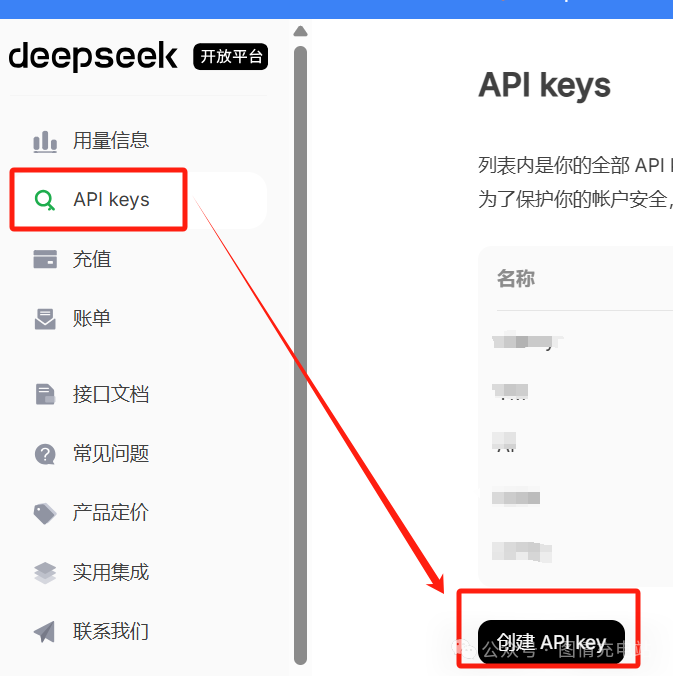Click the 充值 wallet card icon
Screen dimensions: 673x676
(45, 259)
